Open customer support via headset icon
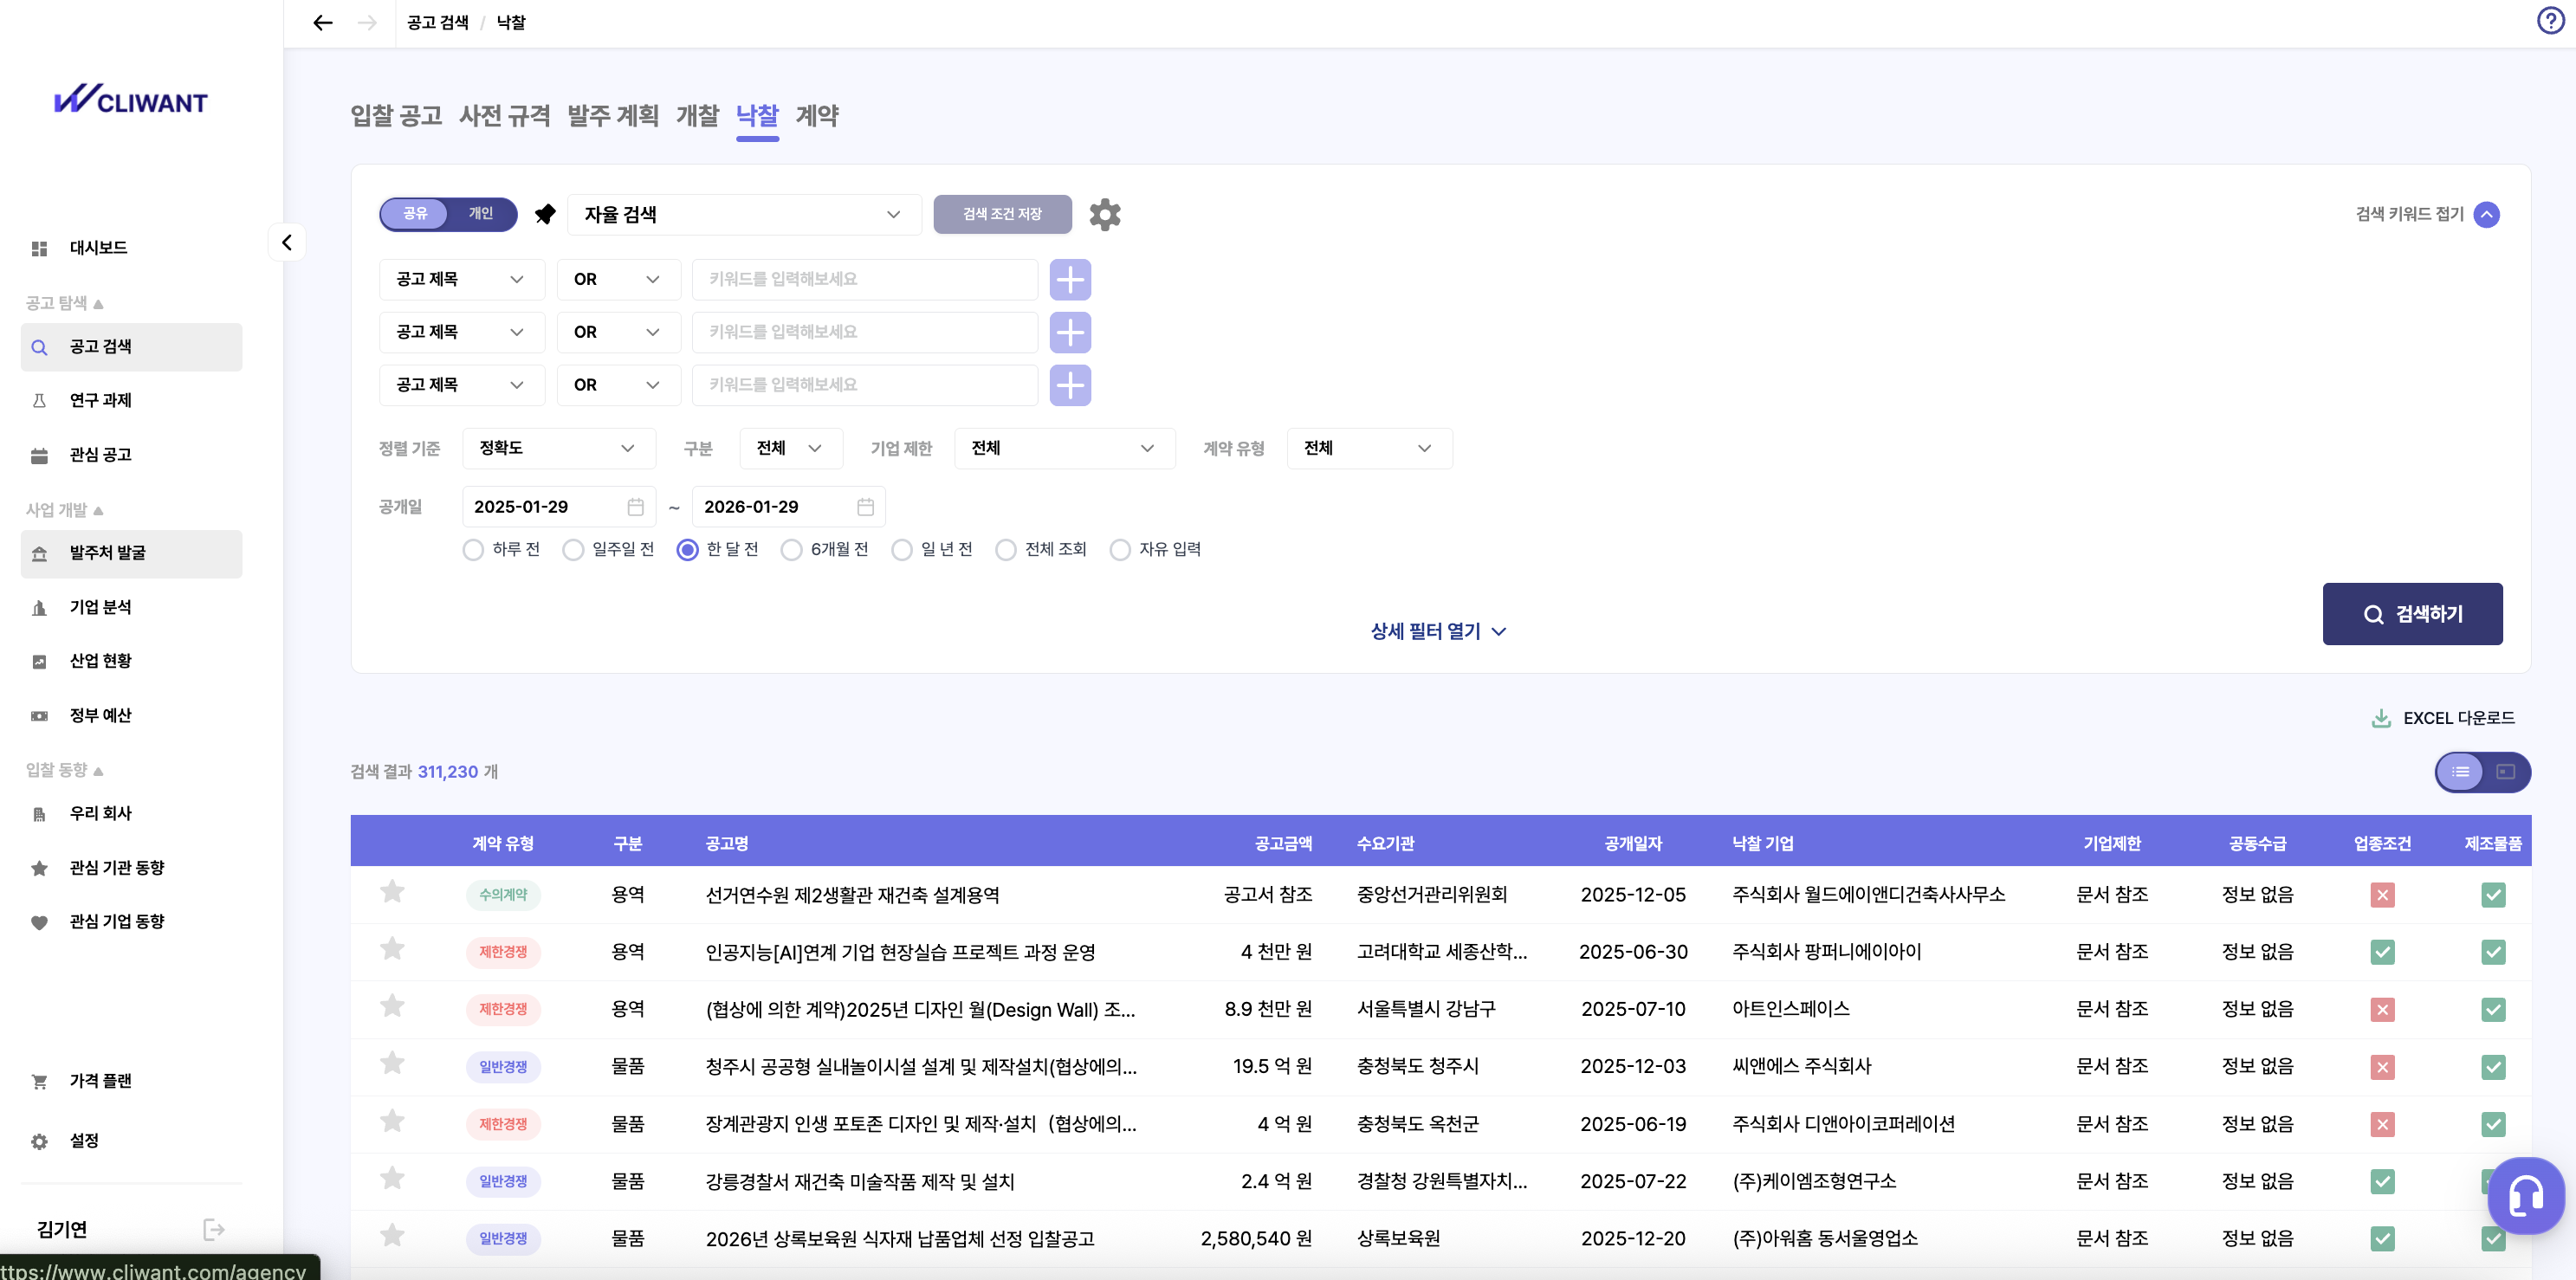2576x1280 pixels. click(2524, 1196)
